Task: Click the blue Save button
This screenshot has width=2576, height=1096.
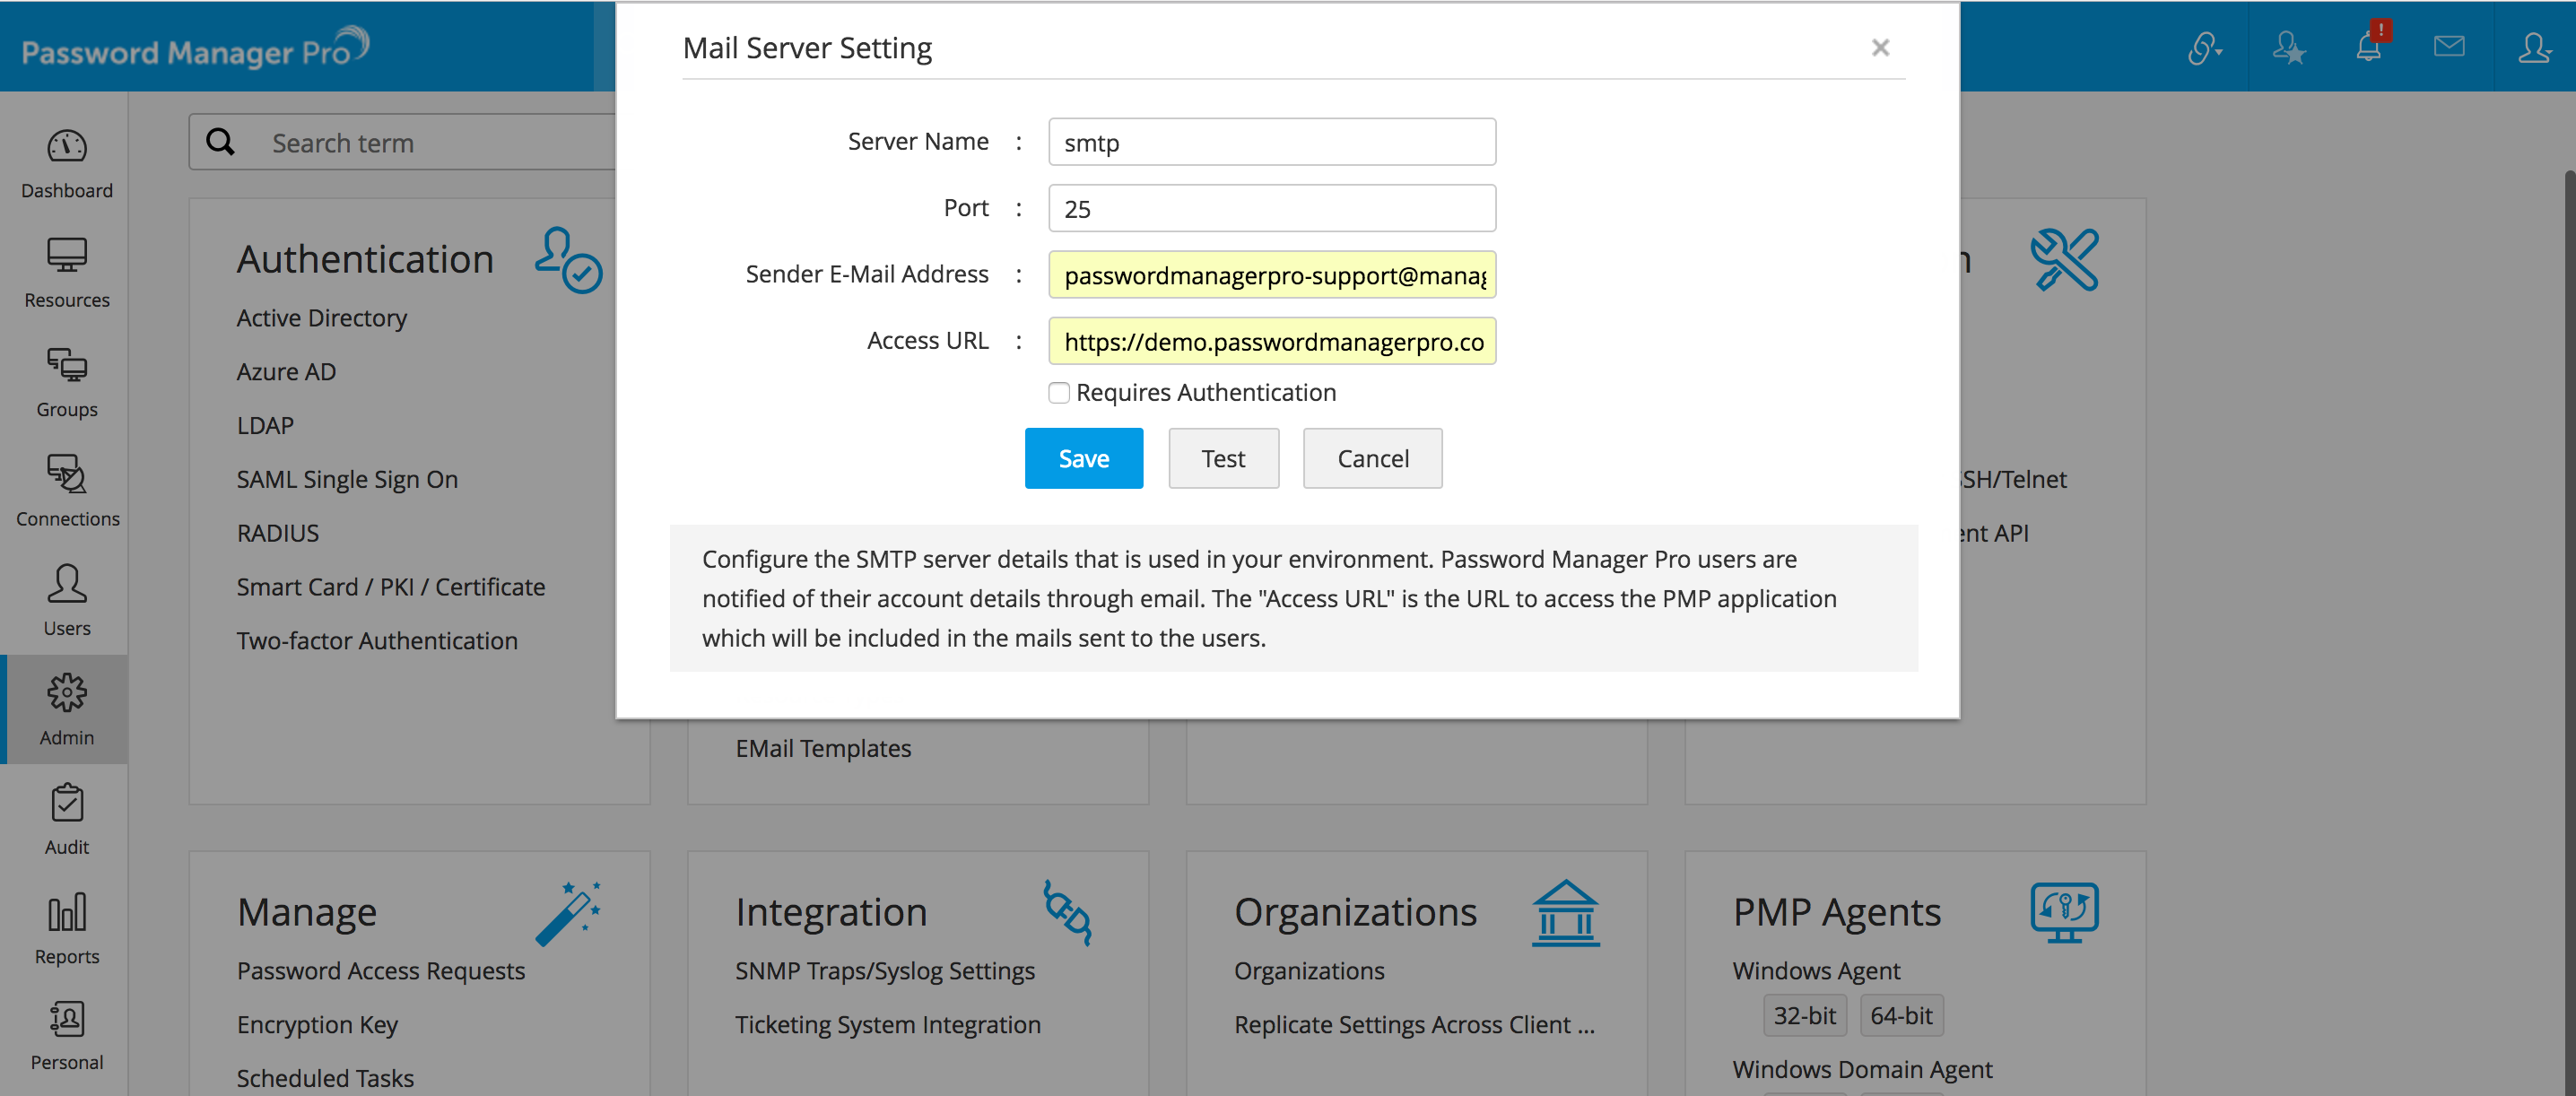Action: (1083, 458)
